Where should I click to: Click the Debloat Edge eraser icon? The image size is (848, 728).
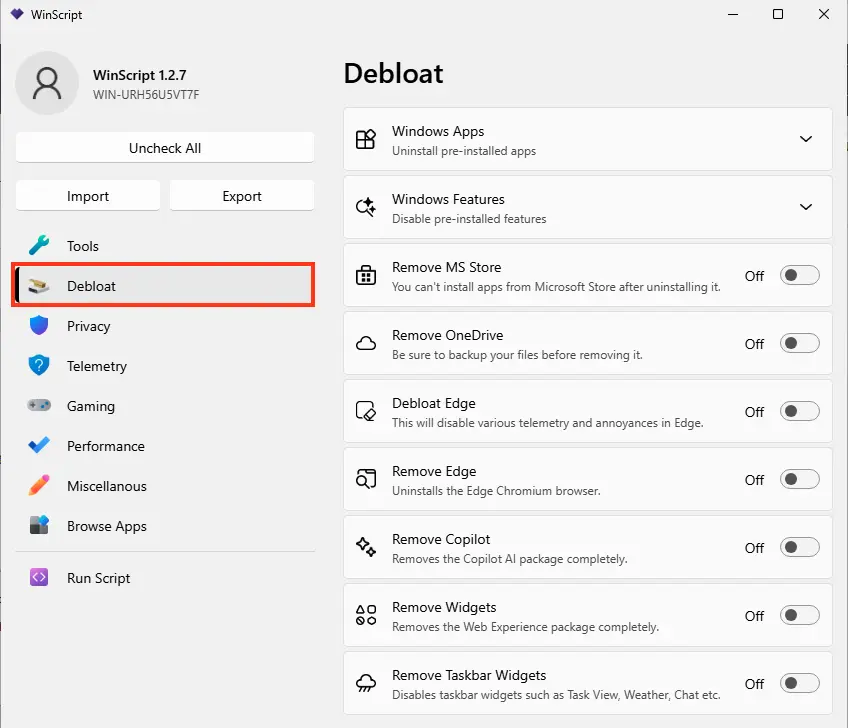(x=366, y=411)
